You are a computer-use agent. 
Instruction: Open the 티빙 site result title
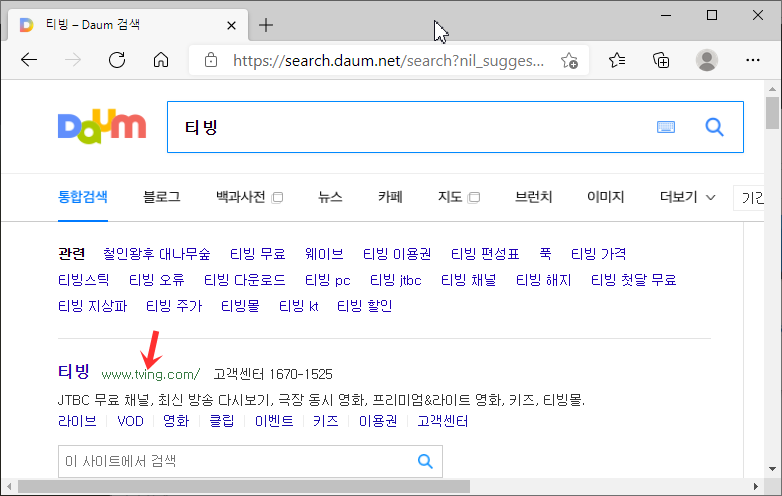(73, 371)
